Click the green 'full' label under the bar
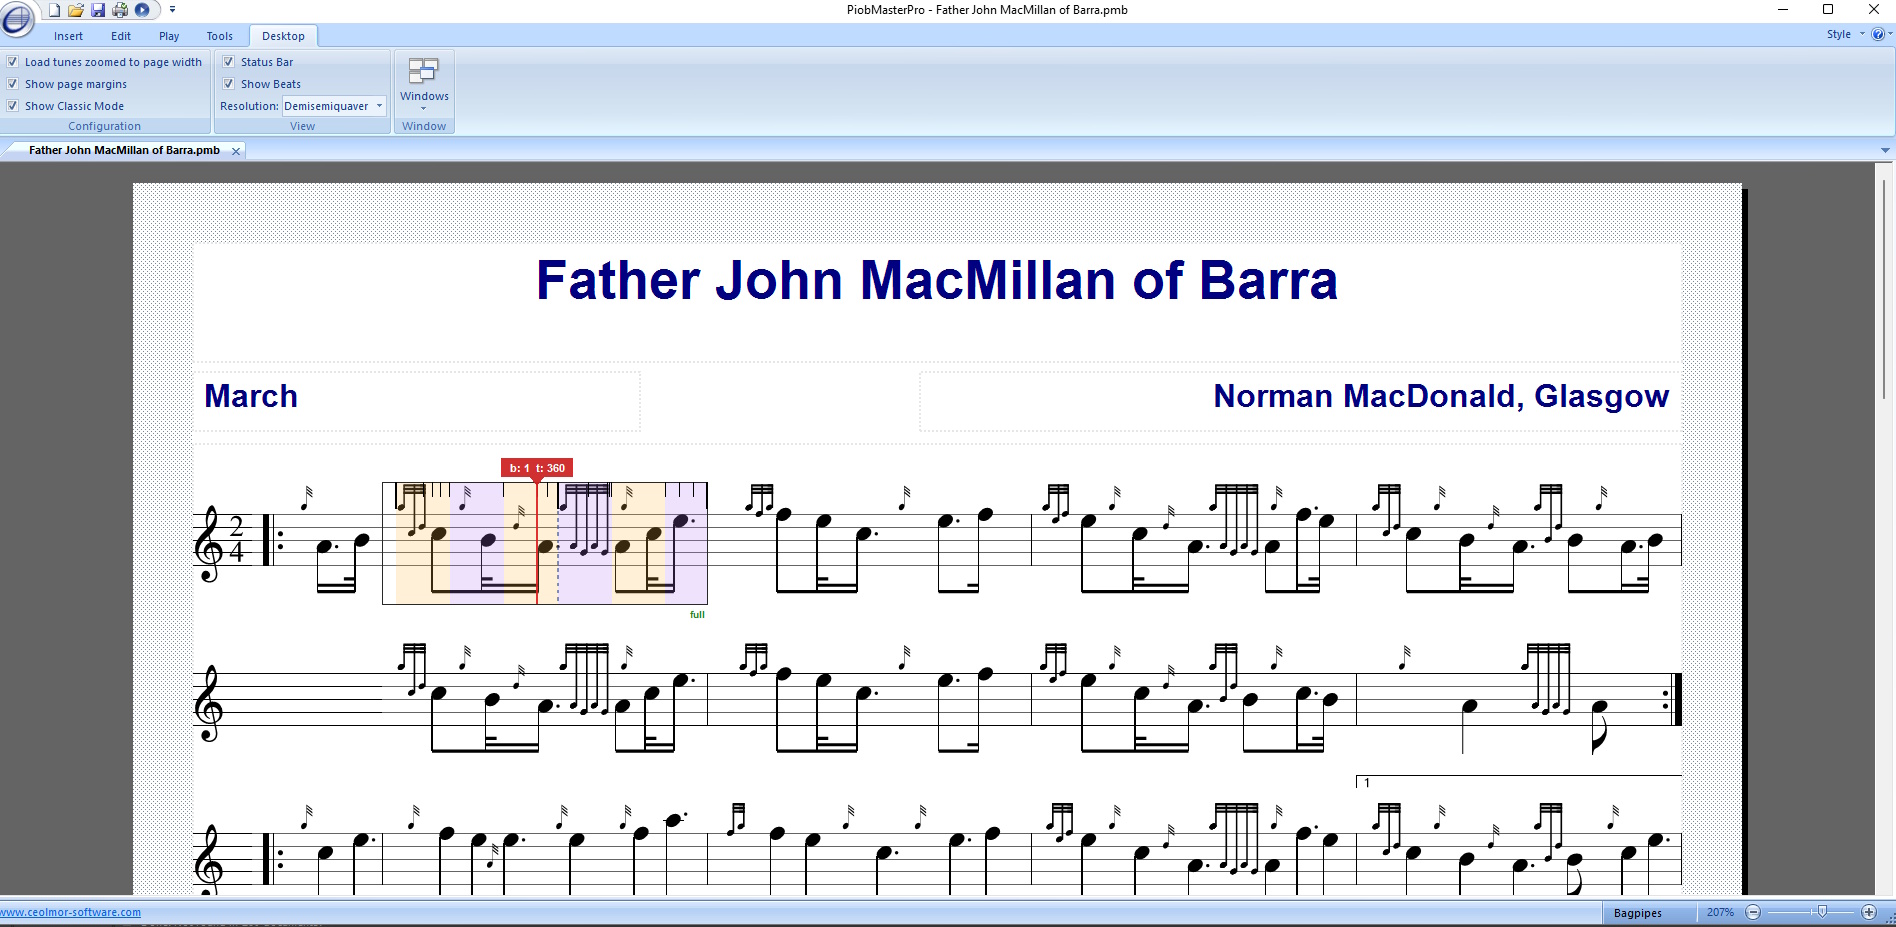The image size is (1896, 927). (x=697, y=615)
